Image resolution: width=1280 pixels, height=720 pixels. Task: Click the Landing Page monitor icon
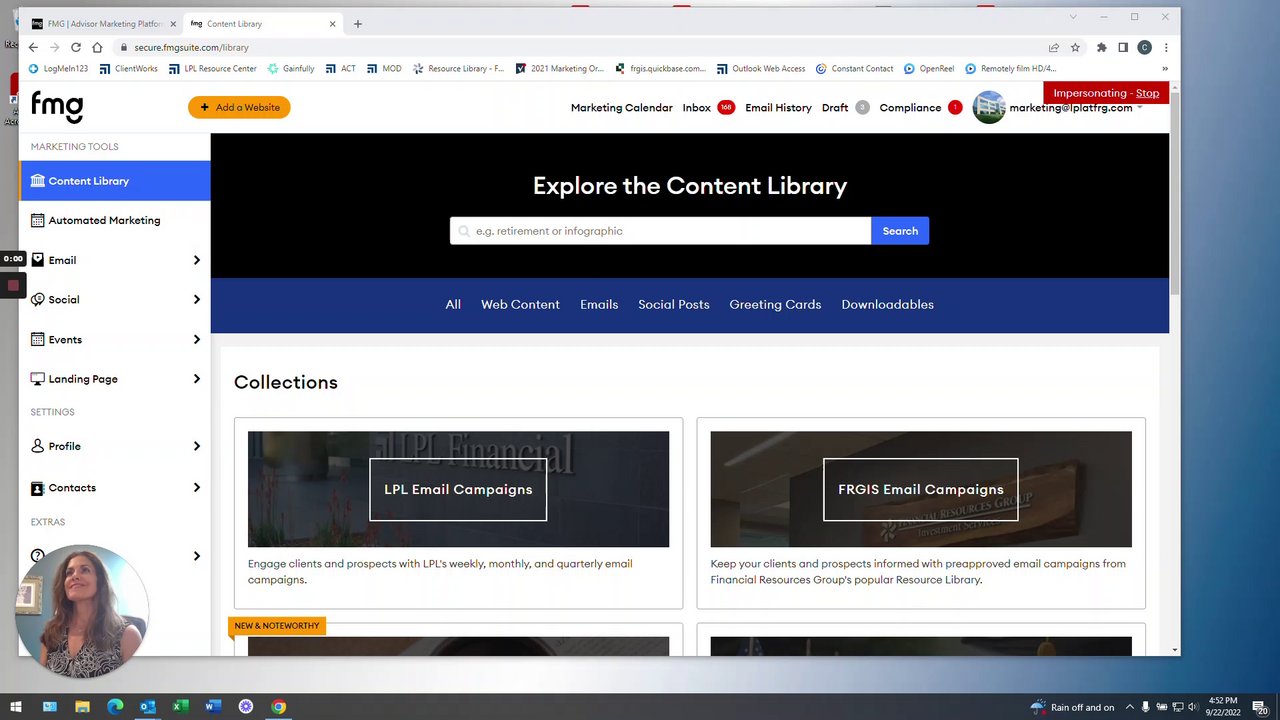tap(38, 379)
